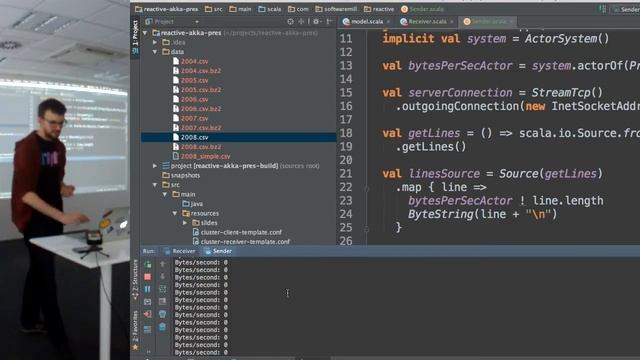Select cluster-client-template.conf file
The width and height of the screenshot is (640, 360).
241,232
